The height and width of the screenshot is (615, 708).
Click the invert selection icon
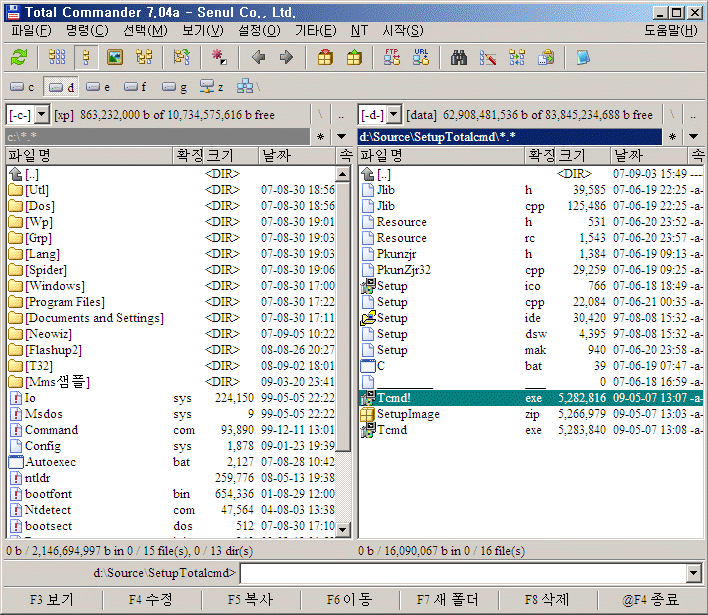click(182, 57)
